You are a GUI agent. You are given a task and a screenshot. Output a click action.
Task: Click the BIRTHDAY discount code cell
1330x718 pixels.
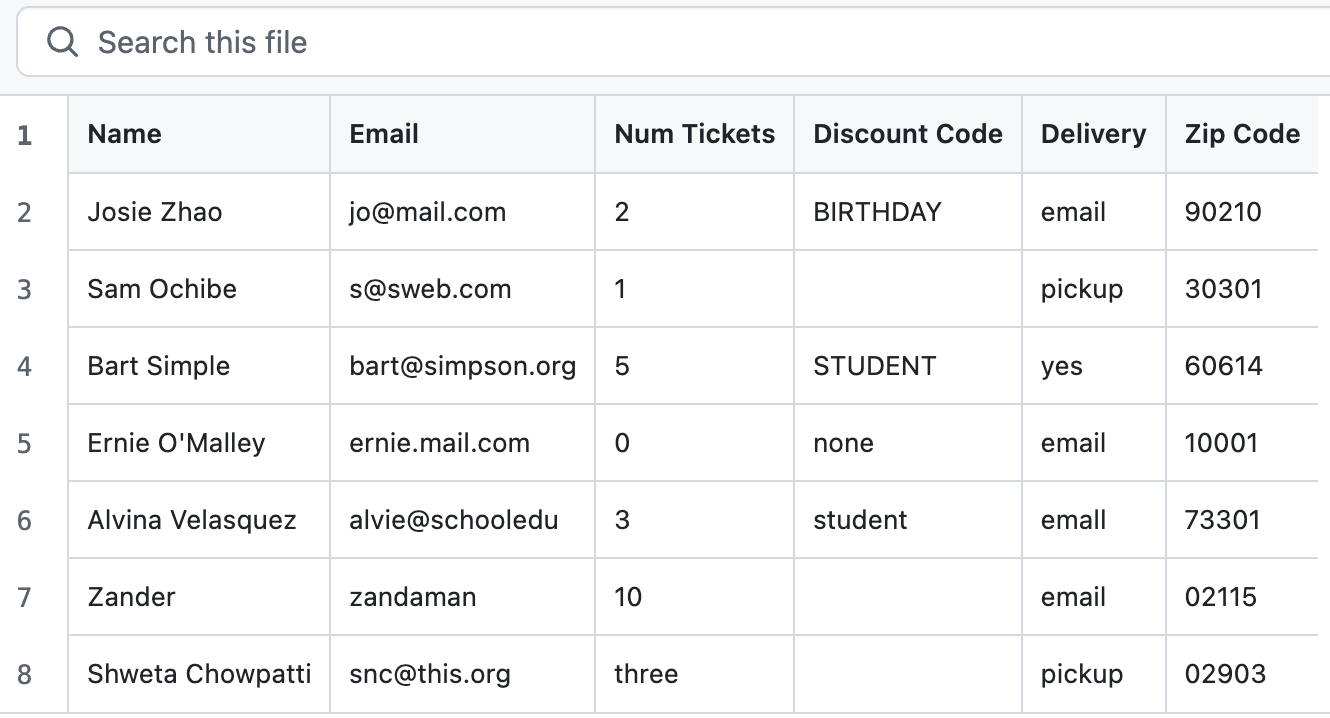tap(908, 212)
